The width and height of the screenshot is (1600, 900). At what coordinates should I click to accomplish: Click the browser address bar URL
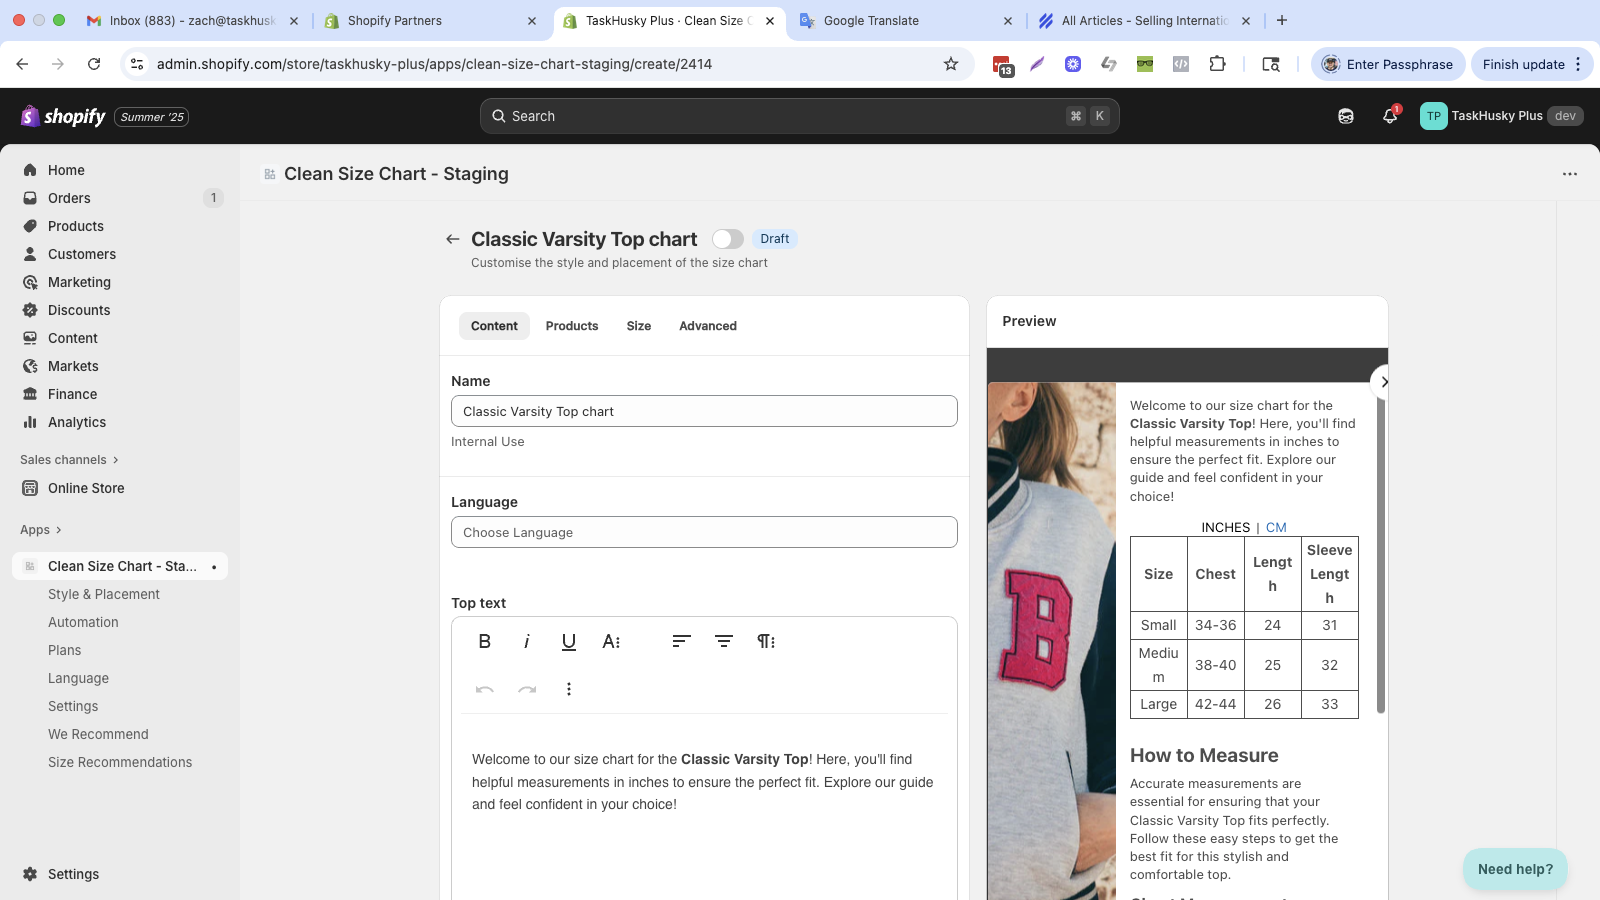pyautogui.click(x=434, y=64)
